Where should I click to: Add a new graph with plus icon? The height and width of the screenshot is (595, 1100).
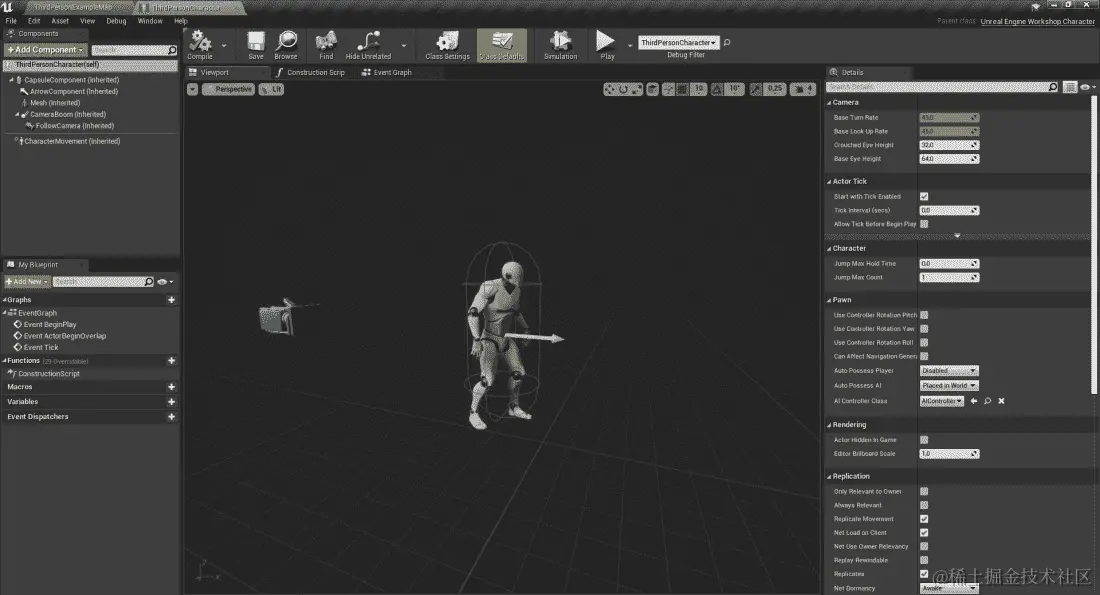pyautogui.click(x=171, y=300)
